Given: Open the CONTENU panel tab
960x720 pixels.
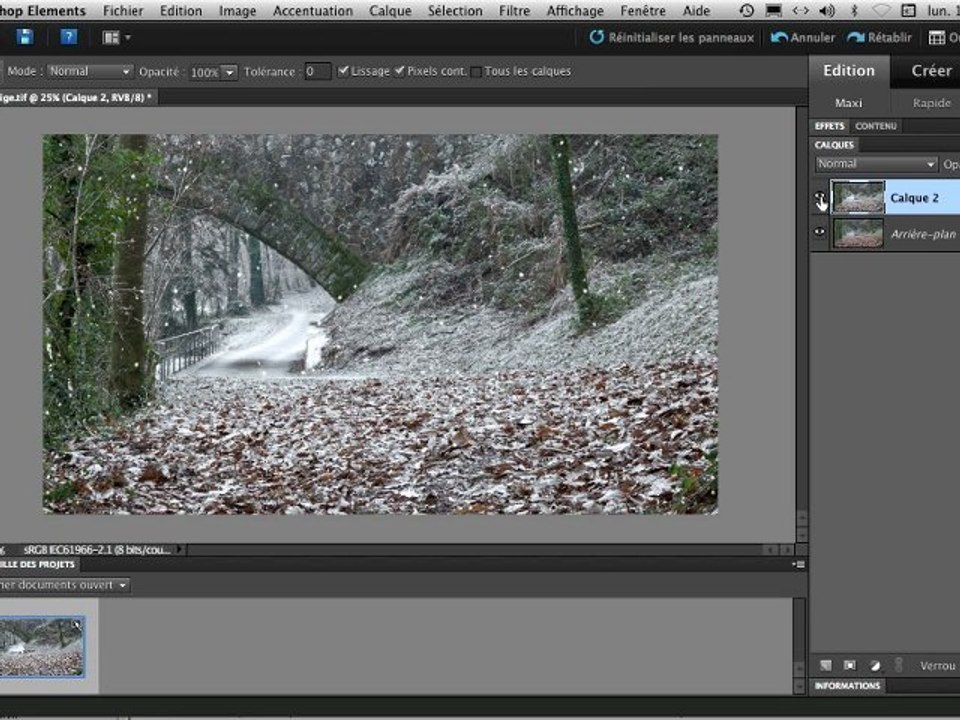Looking at the screenshot, I should click(876, 126).
